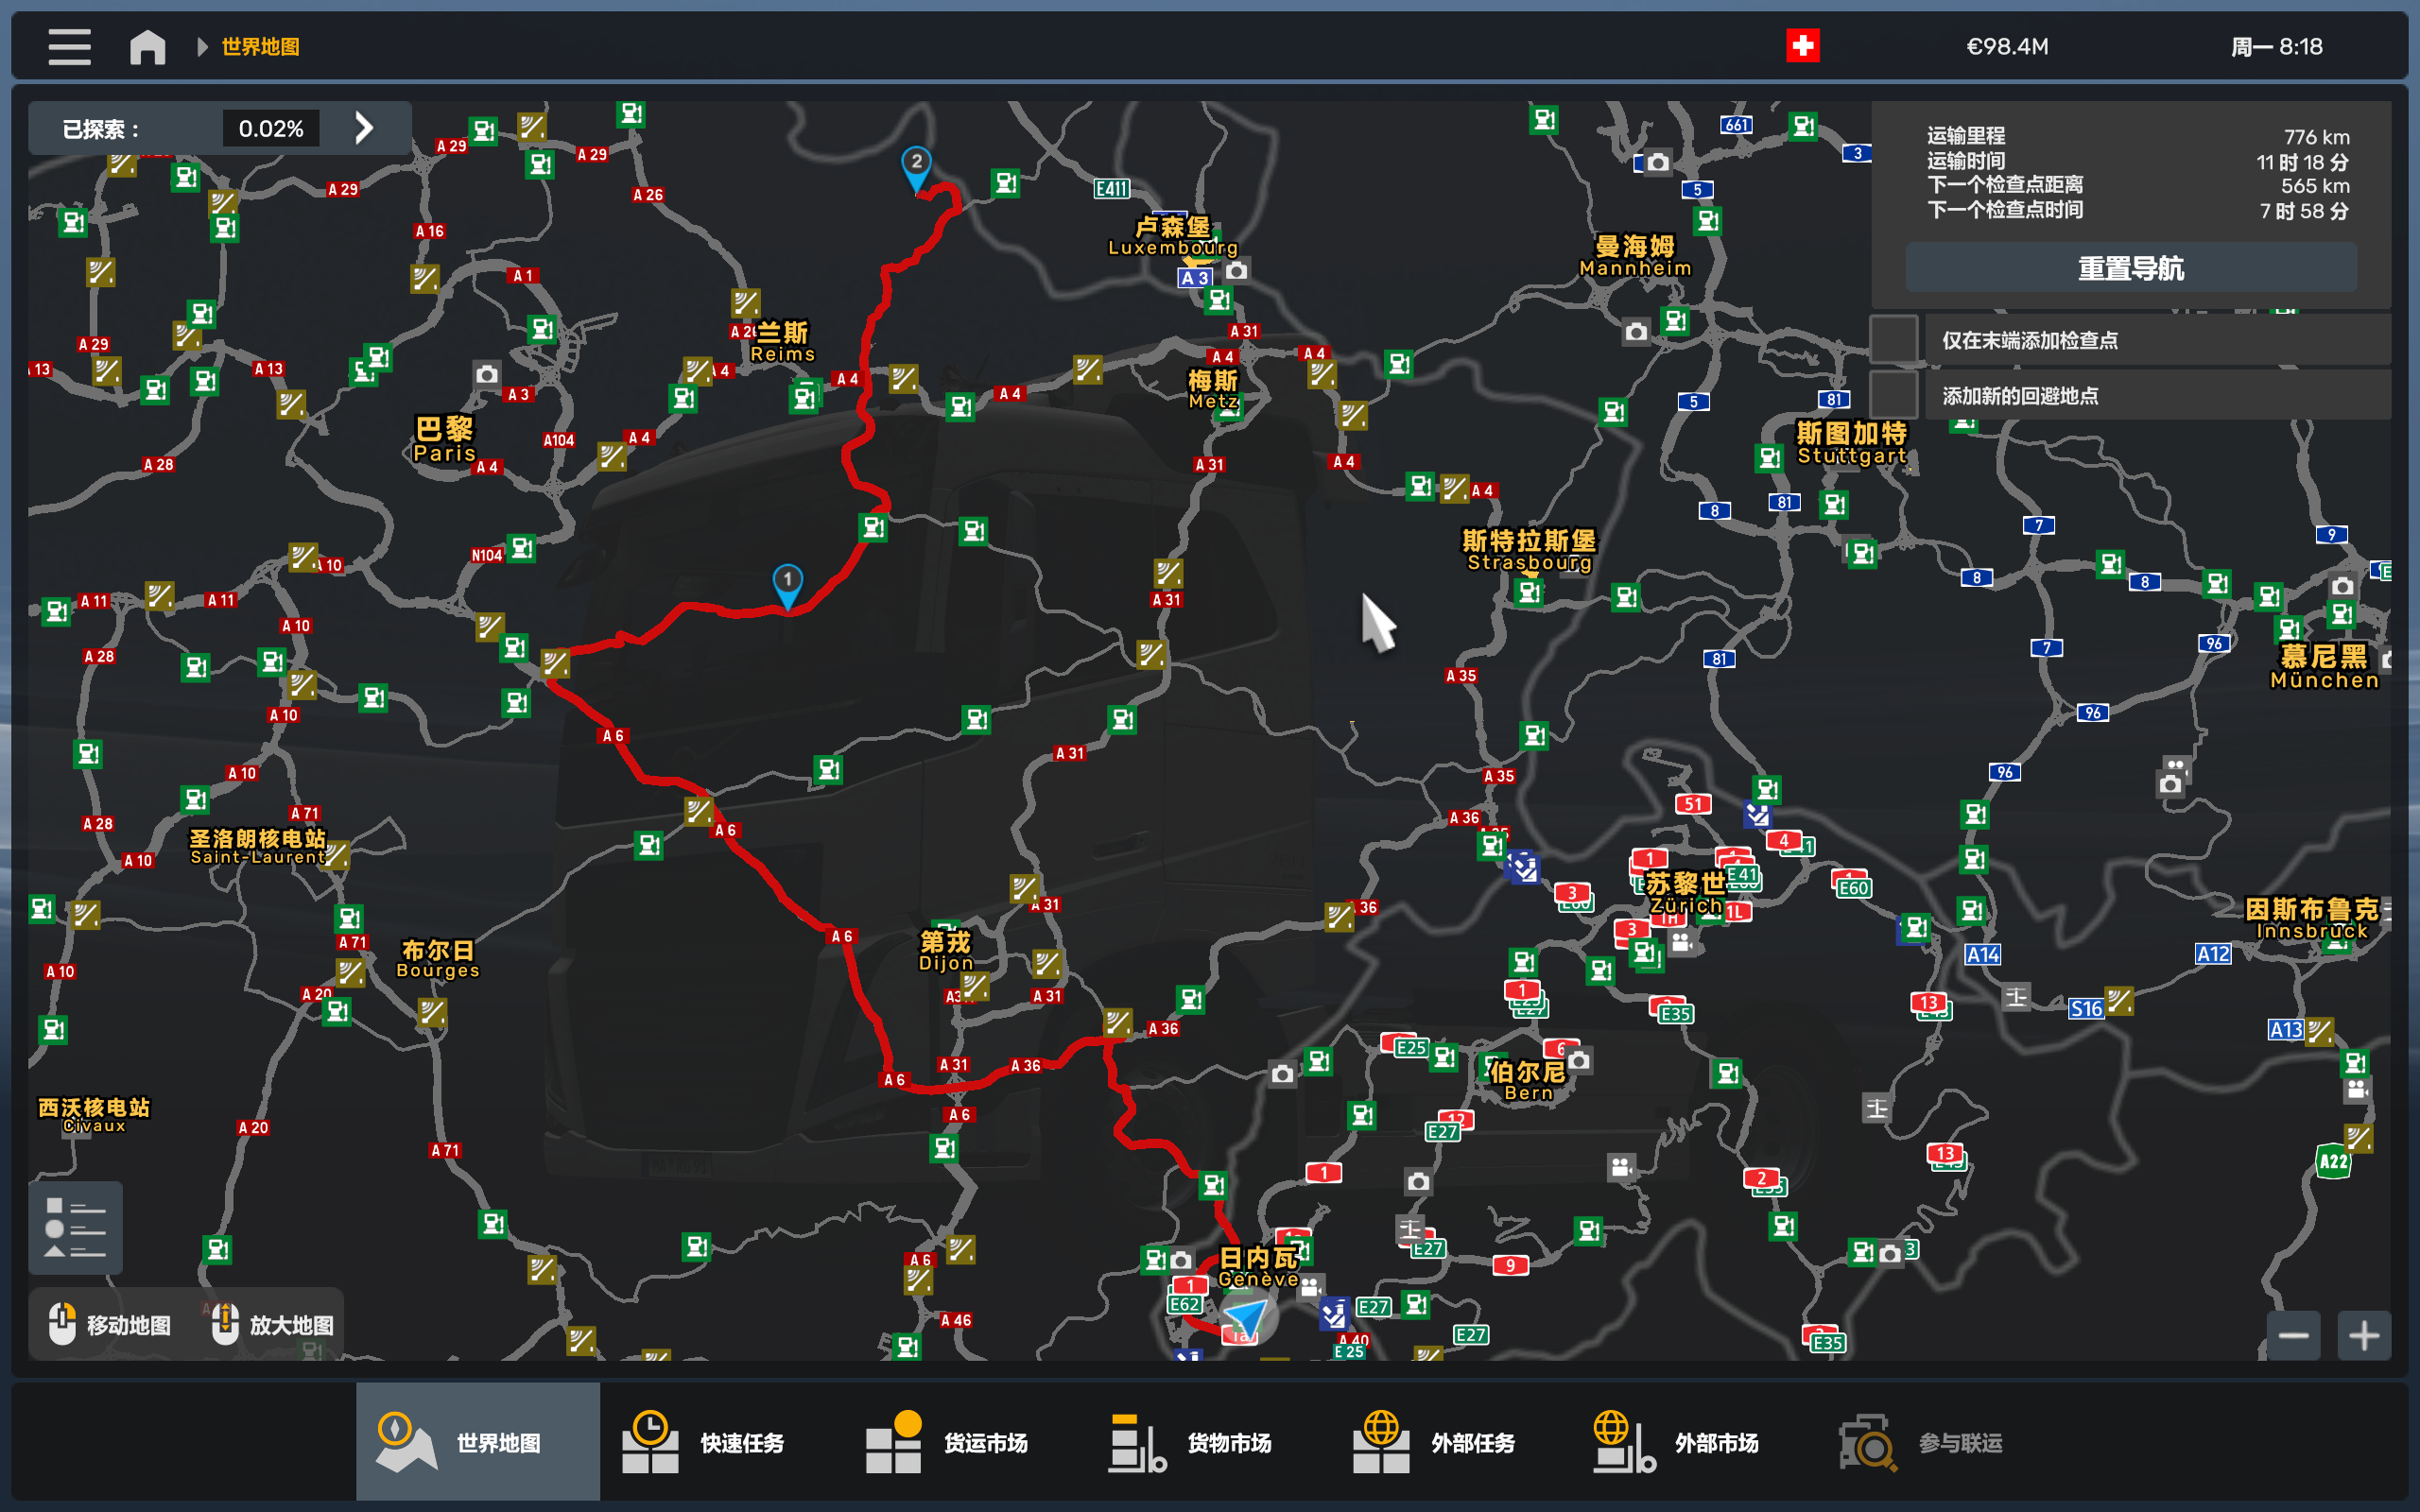2420x1512 pixels.
Task: Click the 兰斯 Reims city label
Action: 783,342
